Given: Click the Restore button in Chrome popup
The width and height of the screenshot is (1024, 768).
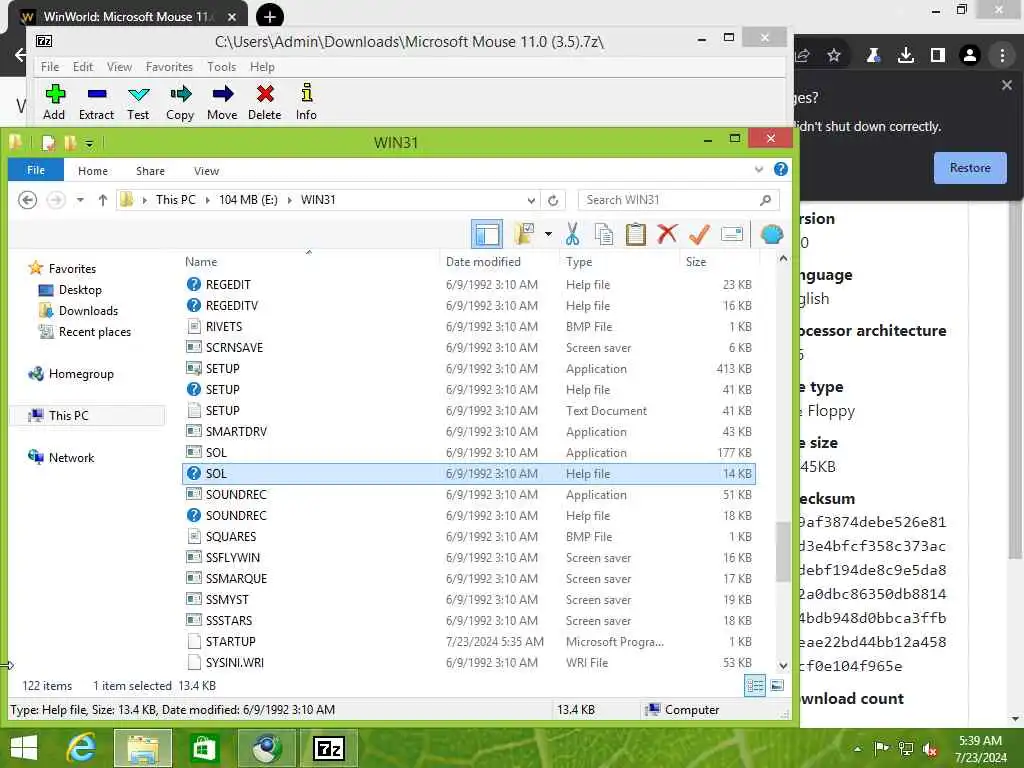Looking at the screenshot, I should 970,168.
